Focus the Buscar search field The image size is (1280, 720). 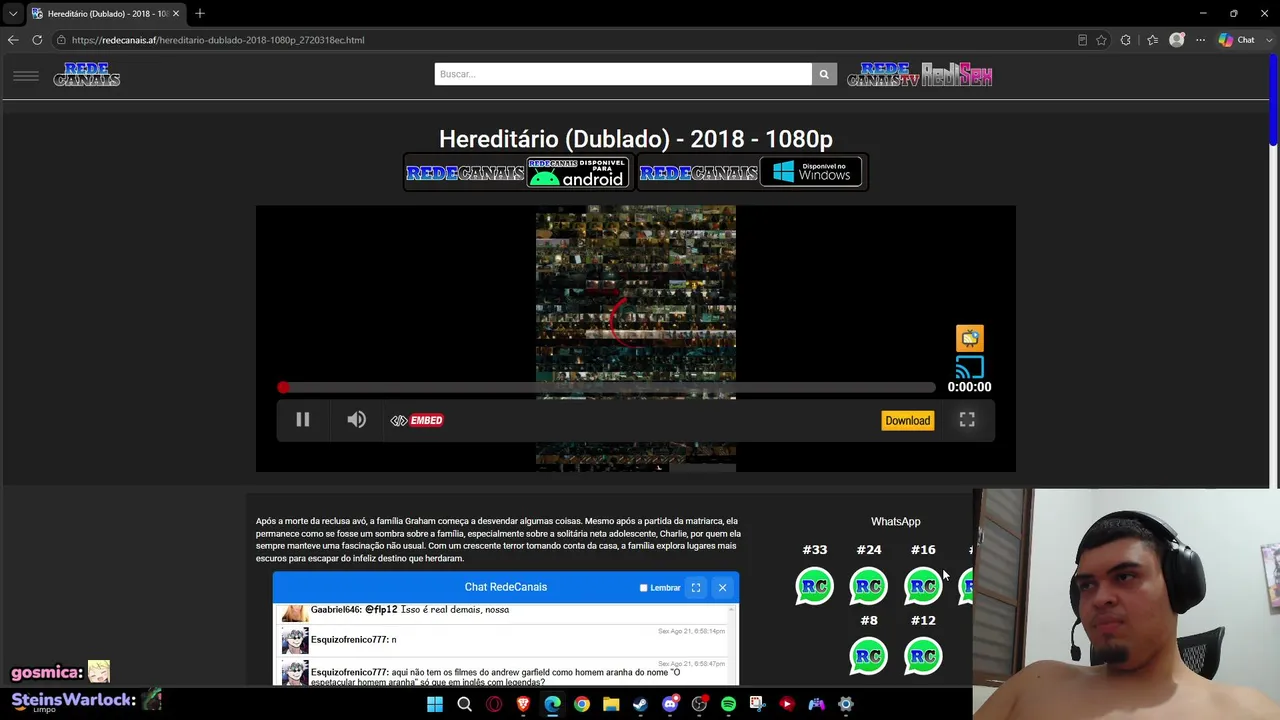623,74
